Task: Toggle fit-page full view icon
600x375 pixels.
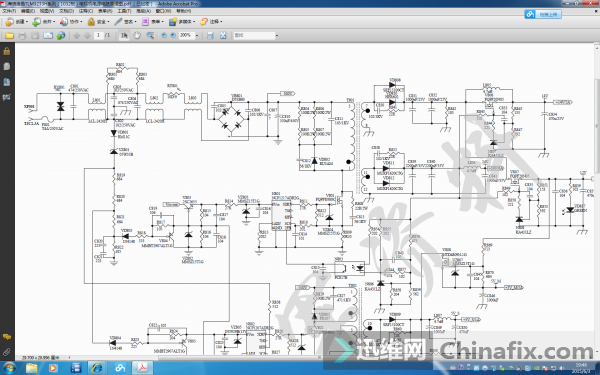Action: pyautogui.click(x=223, y=35)
